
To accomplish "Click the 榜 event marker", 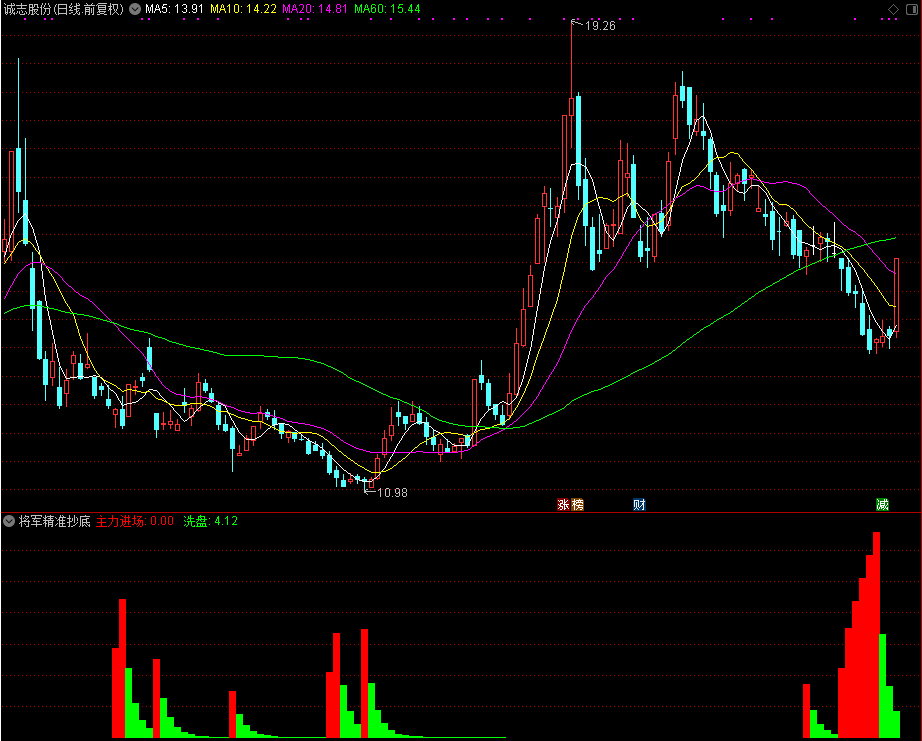I will pyautogui.click(x=577, y=505).
